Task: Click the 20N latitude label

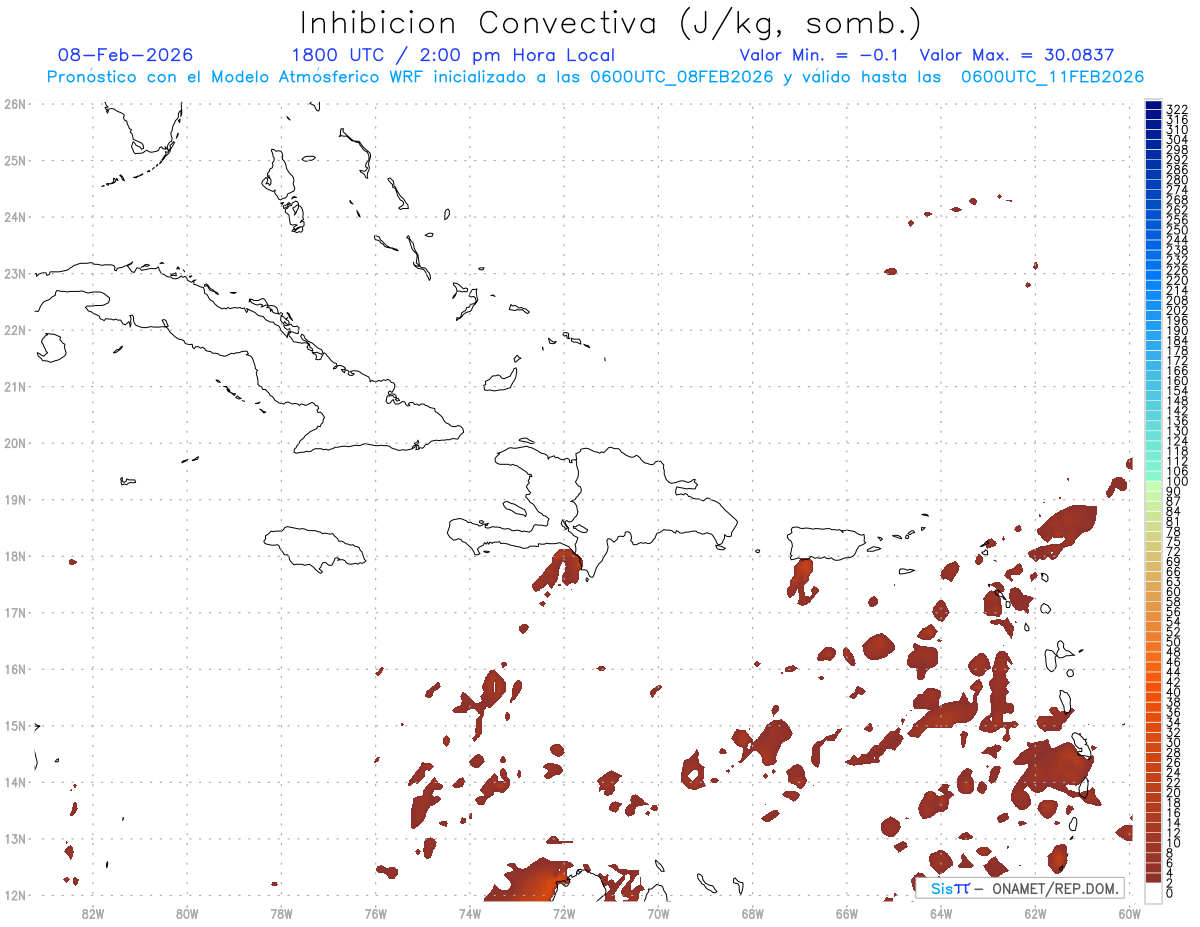Action: [15, 443]
